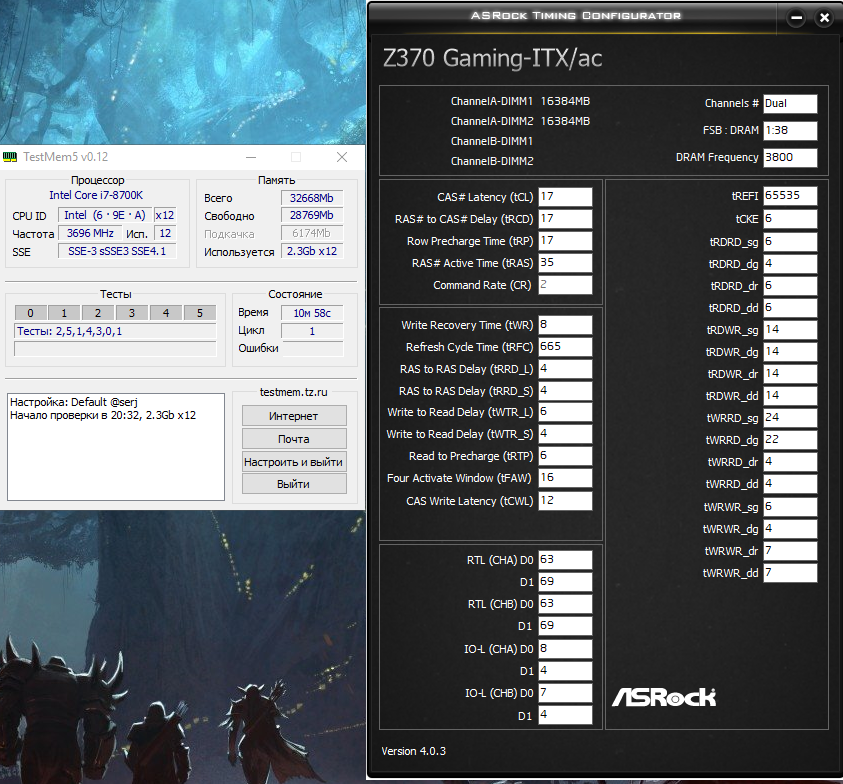Close the ASRock Timing Configurator window
The width and height of the screenshot is (843, 784).
click(x=824, y=18)
